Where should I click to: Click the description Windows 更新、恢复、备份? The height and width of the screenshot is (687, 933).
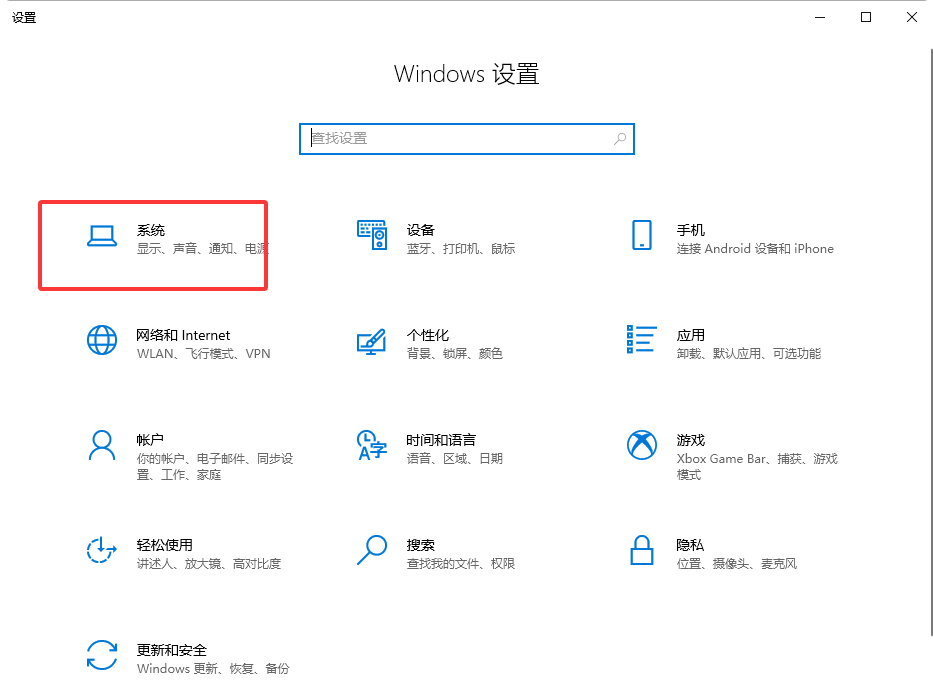click(212, 669)
